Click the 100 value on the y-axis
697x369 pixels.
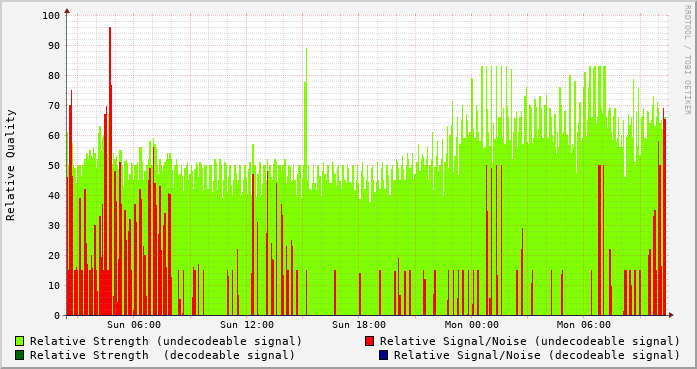(x=51, y=16)
